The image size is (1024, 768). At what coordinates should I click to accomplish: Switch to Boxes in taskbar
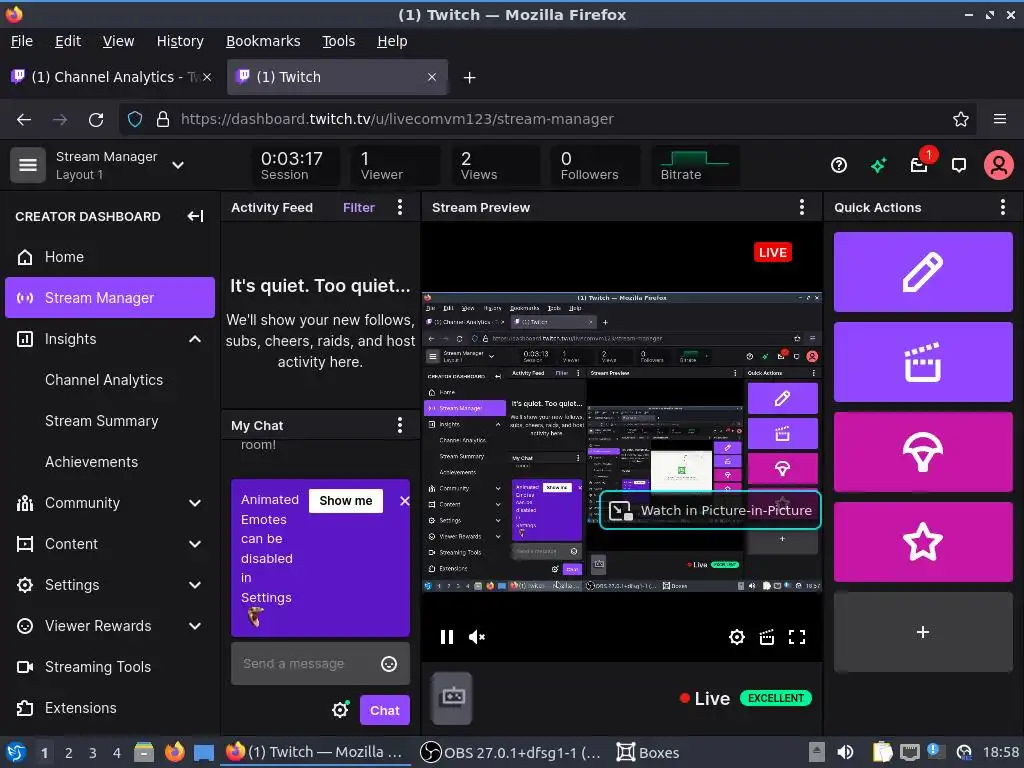648,752
